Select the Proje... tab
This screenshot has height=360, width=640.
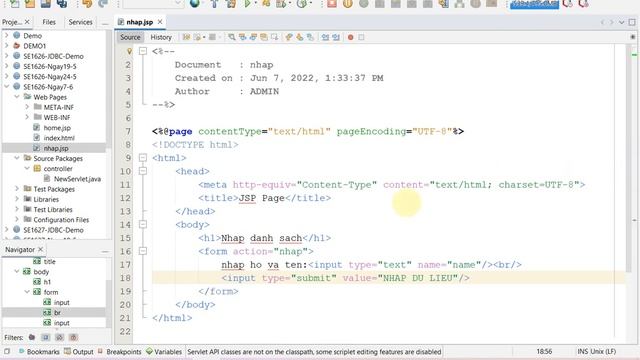(12, 22)
